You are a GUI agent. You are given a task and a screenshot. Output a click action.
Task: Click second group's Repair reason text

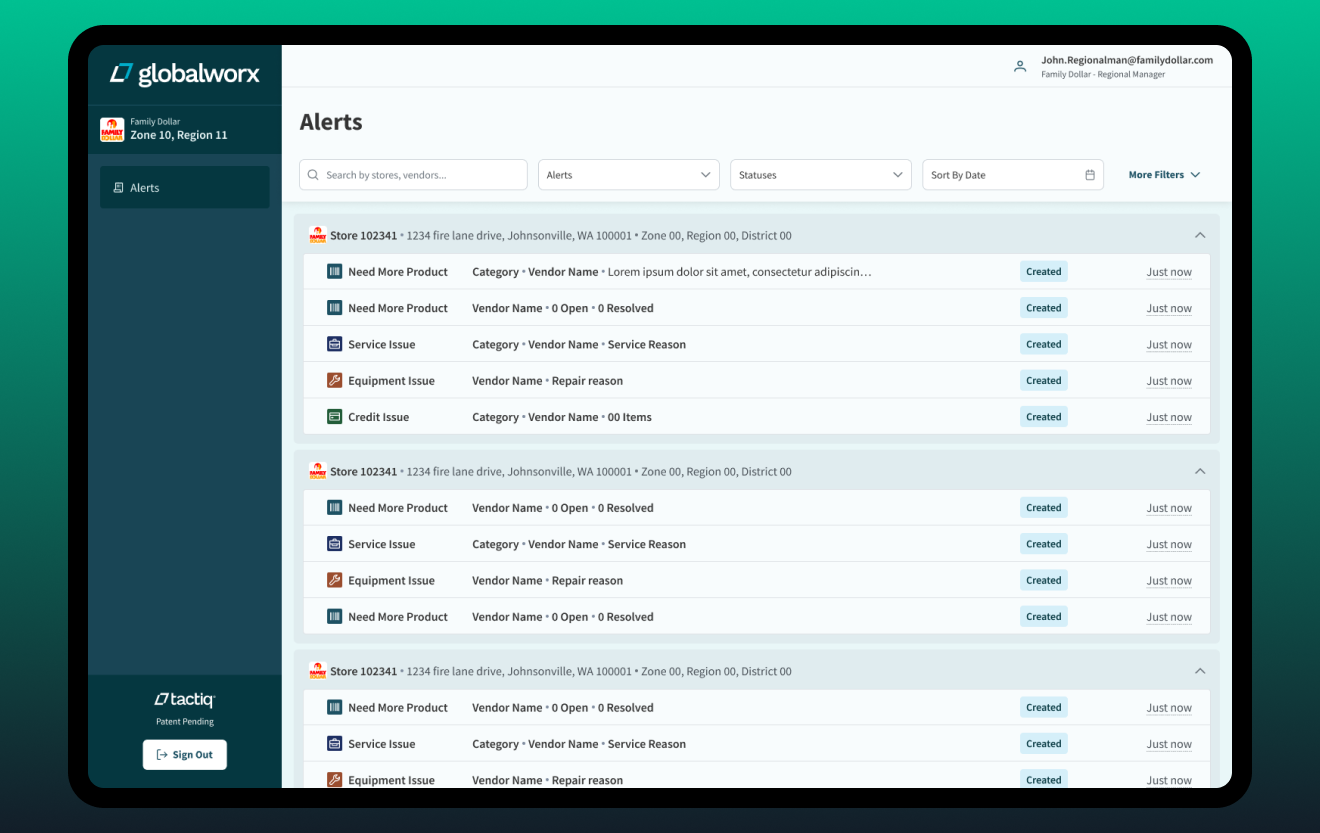pyautogui.click(x=587, y=580)
